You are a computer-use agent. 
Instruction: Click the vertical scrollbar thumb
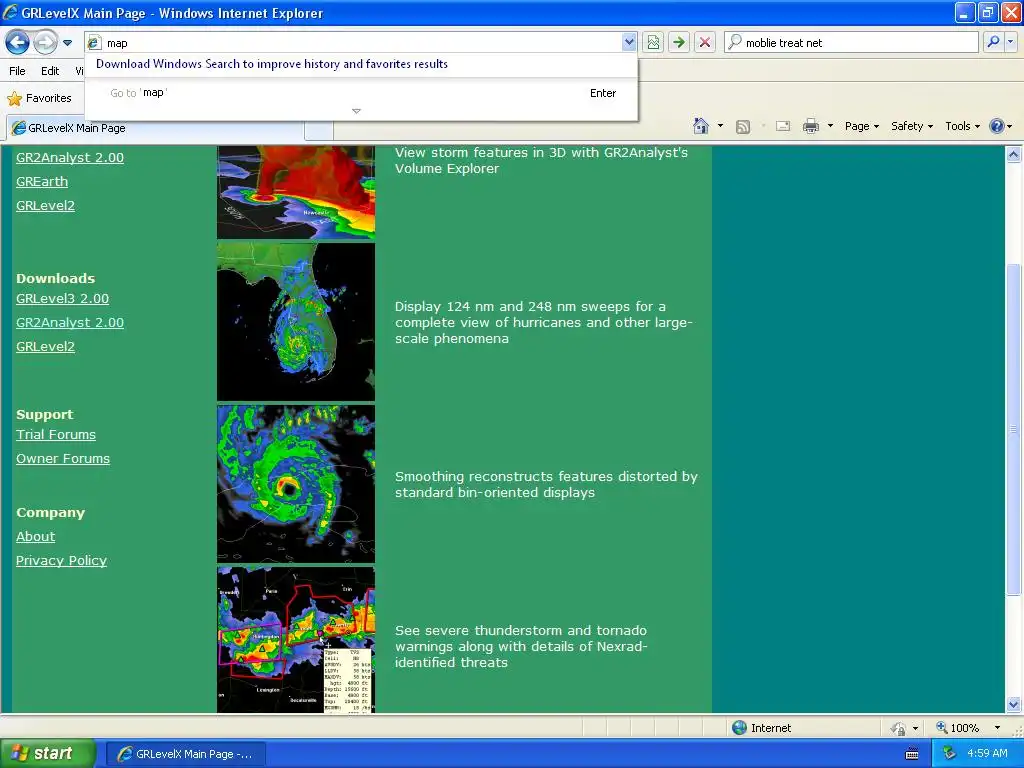1013,428
